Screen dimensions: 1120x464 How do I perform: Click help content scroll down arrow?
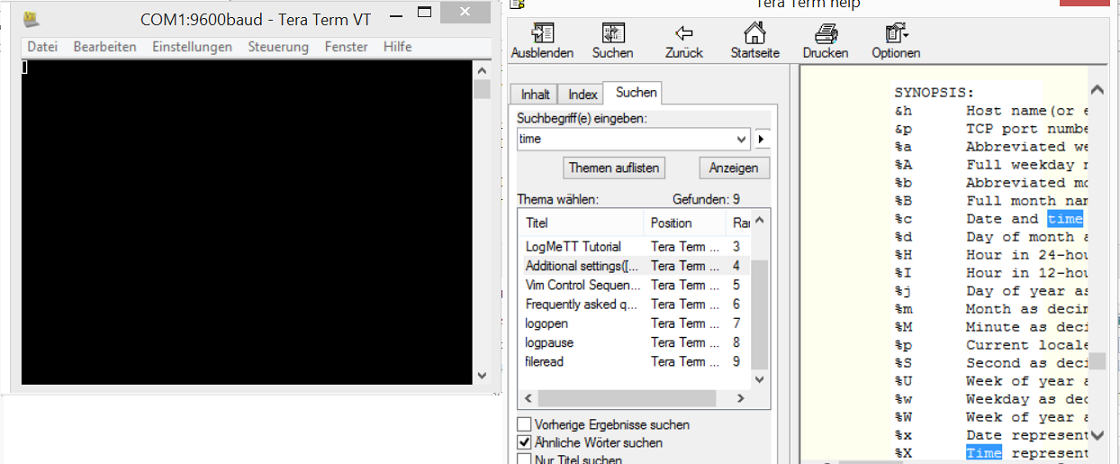[x=1097, y=435]
